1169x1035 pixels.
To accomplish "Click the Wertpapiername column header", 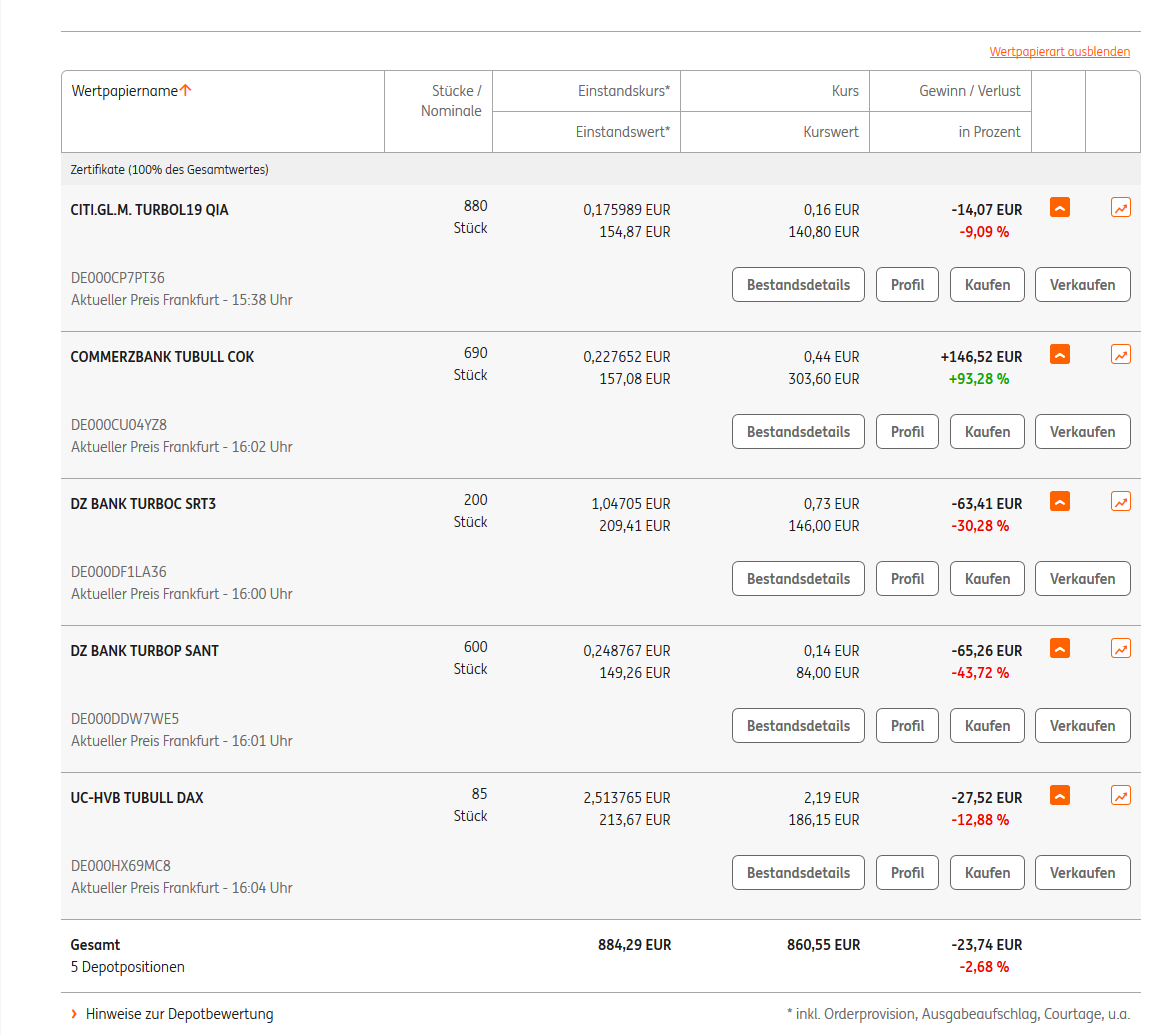I will coord(125,91).
